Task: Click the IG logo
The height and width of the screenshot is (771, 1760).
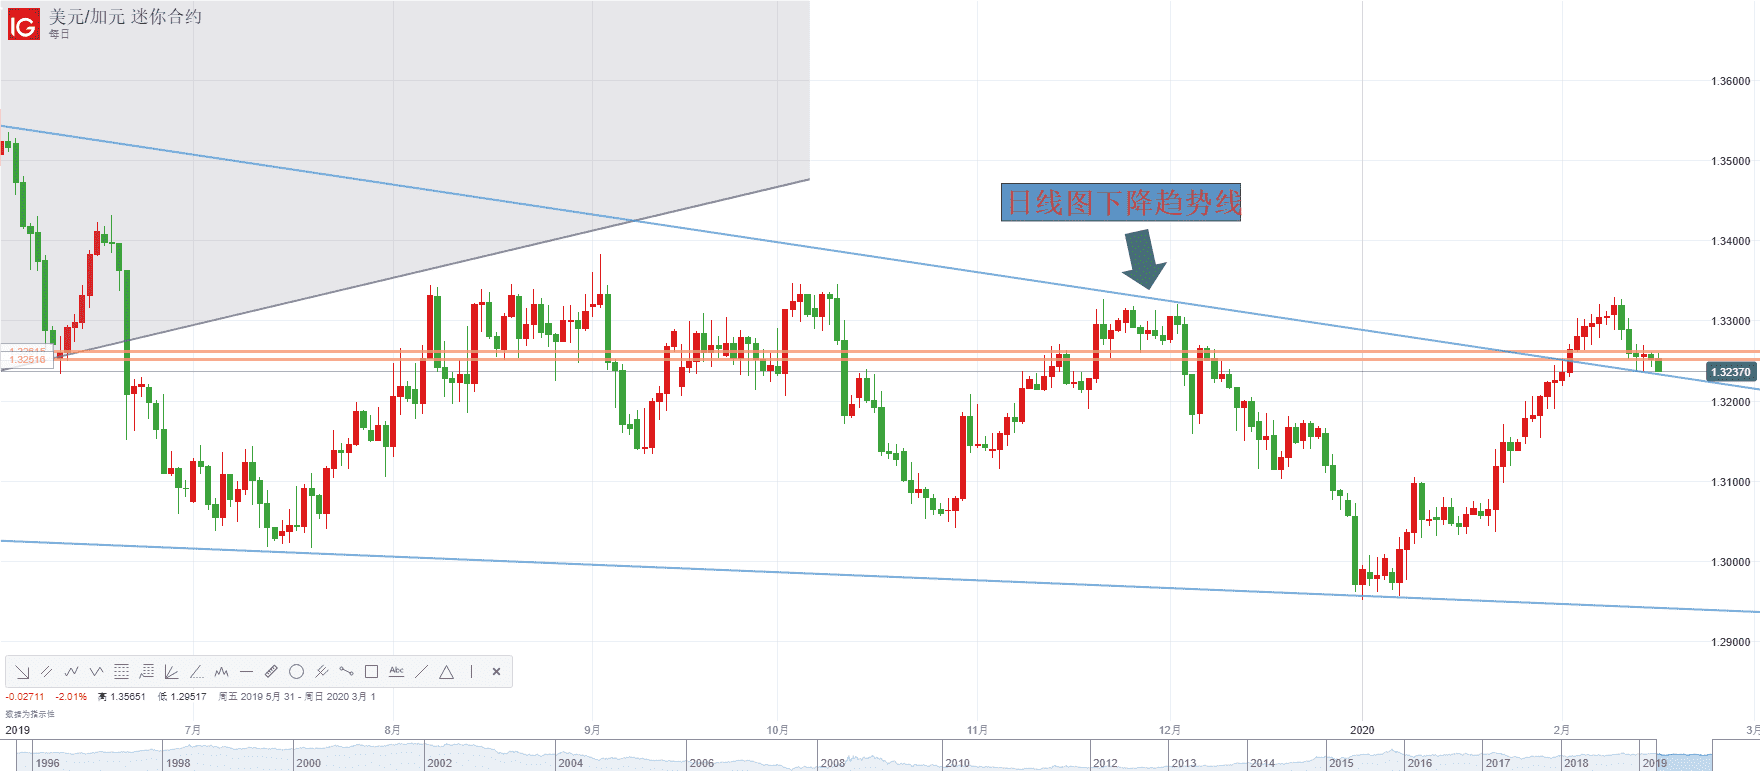Action: [23, 24]
